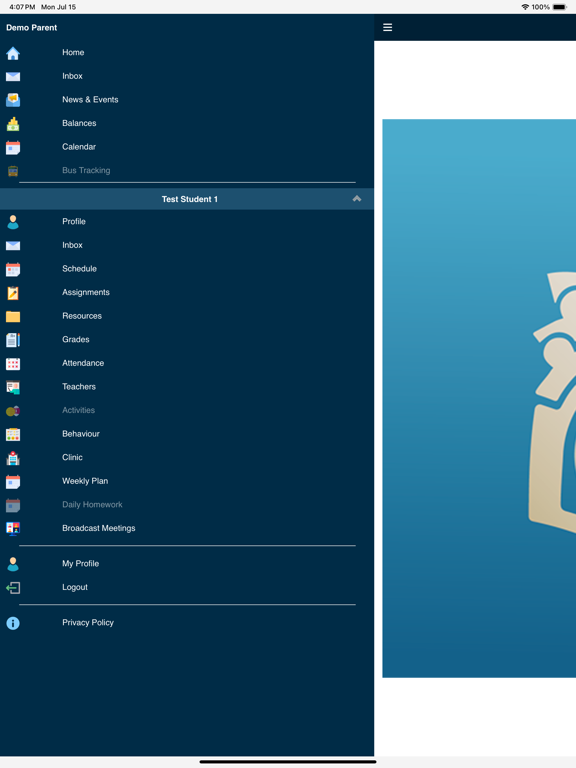Open Clinic label
The image size is (576, 768).
[x=72, y=457]
